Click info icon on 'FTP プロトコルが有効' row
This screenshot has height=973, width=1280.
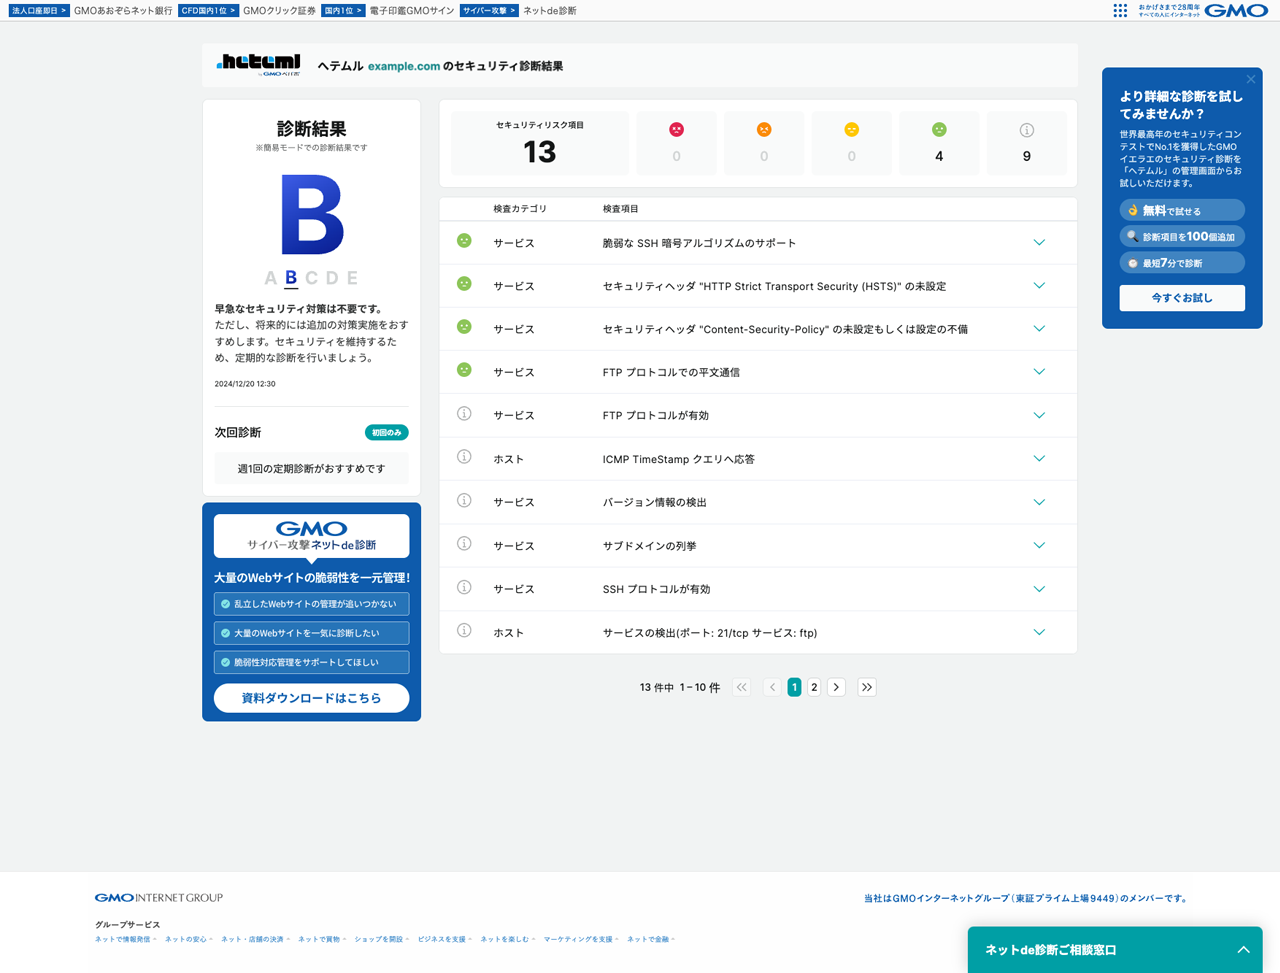coord(464,413)
